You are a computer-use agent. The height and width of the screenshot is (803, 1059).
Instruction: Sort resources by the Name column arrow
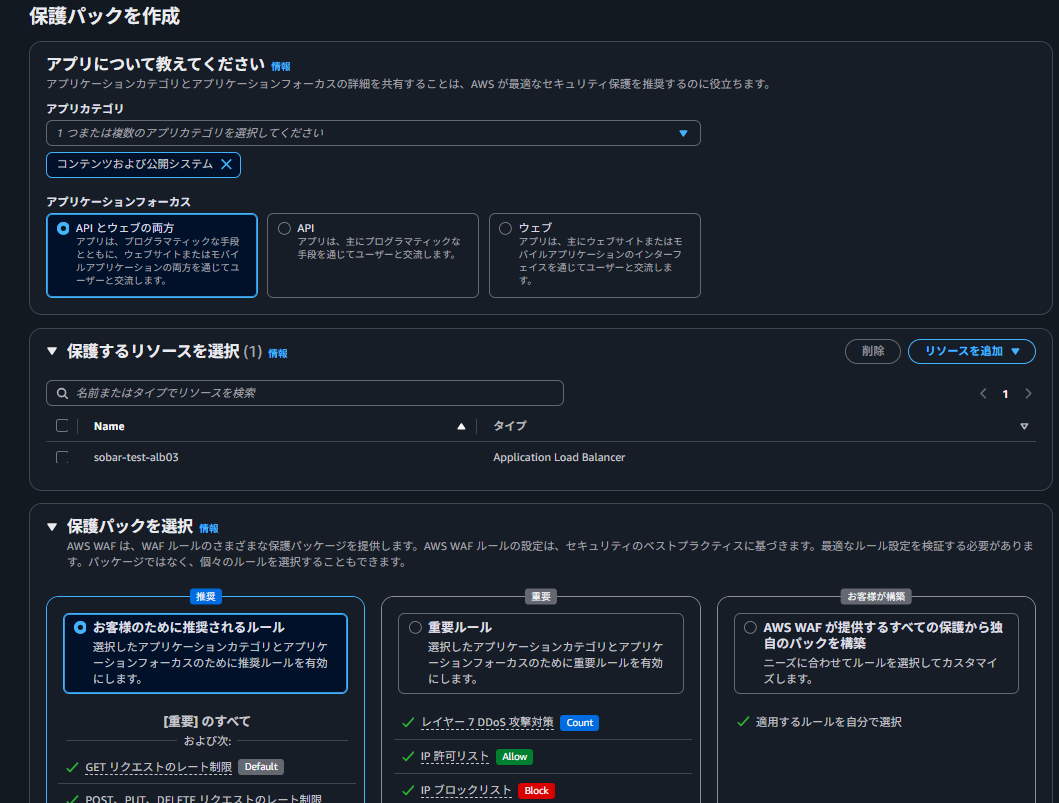(x=461, y=426)
